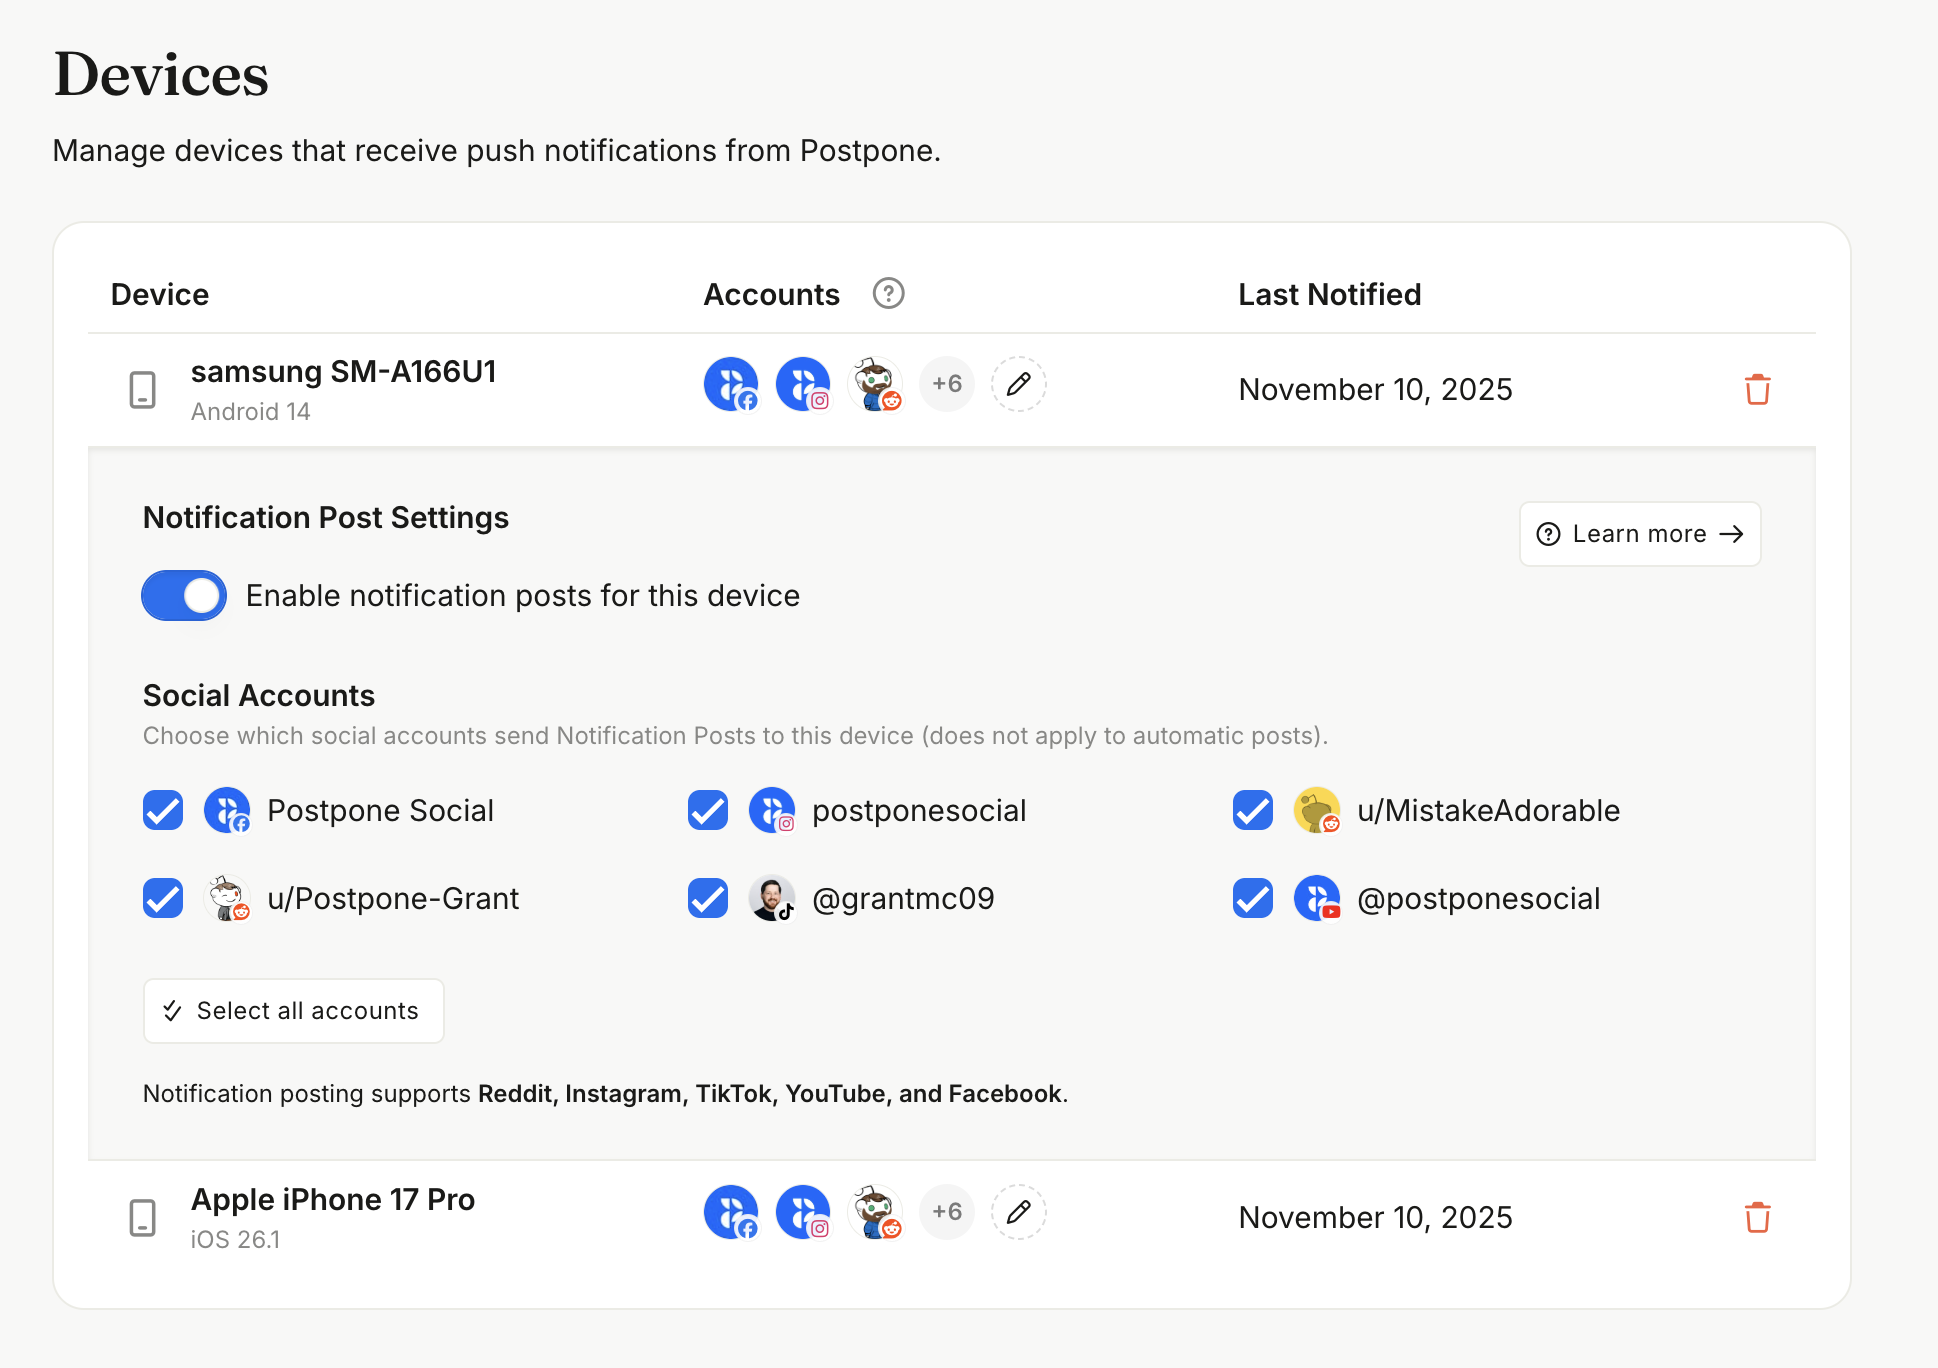The height and width of the screenshot is (1368, 1938).
Task: Uncheck the @postponesocial YouTube account
Action: (x=1253, y=898)
